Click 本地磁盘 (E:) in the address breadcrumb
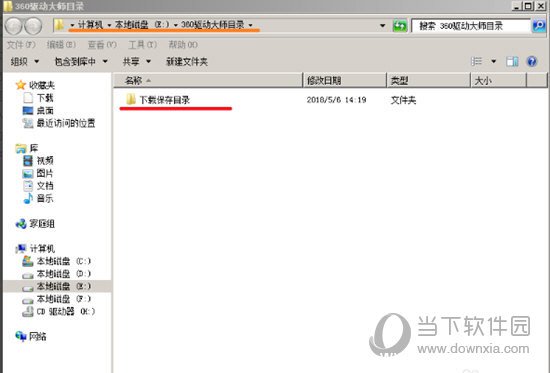550x373 pixels. [x=142, y=25]
